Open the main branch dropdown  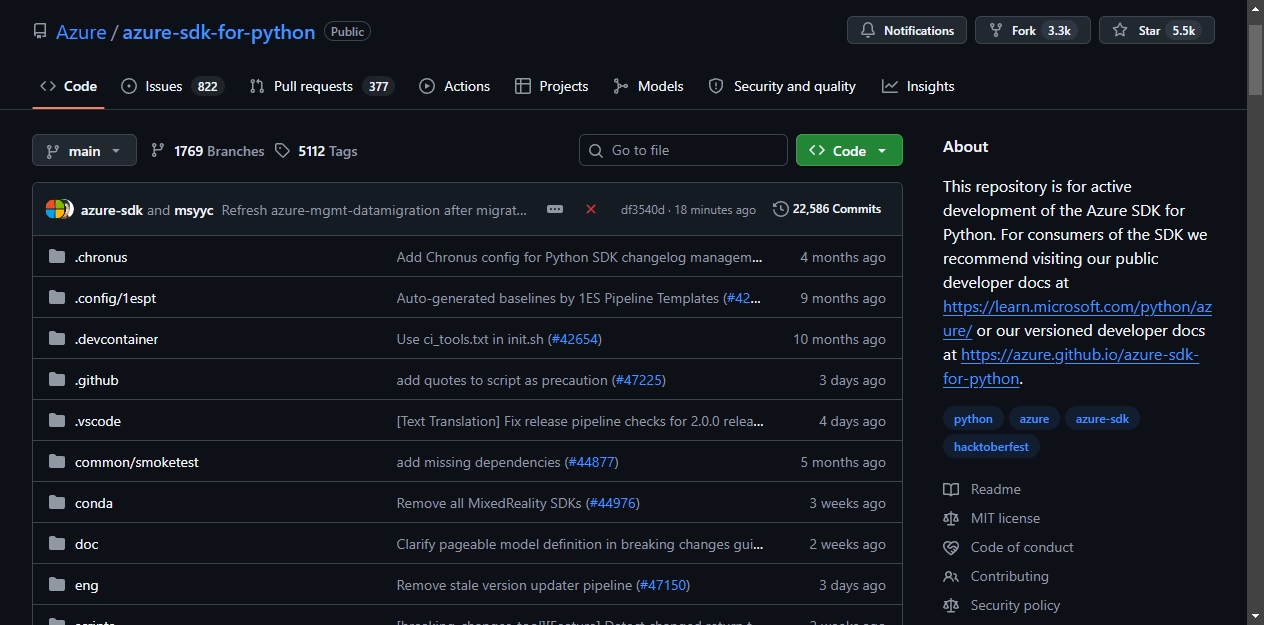[84, 151]
